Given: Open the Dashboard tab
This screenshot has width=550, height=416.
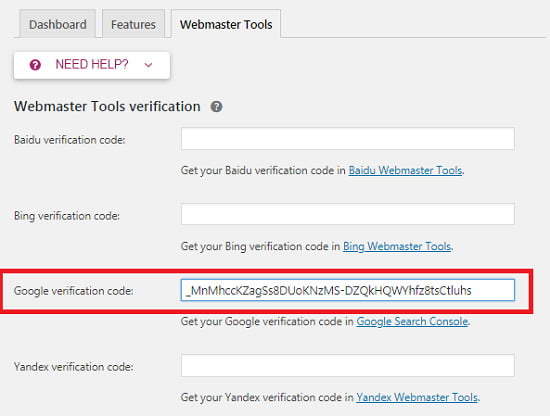Looking at the screenshot, I should [58, 24].
